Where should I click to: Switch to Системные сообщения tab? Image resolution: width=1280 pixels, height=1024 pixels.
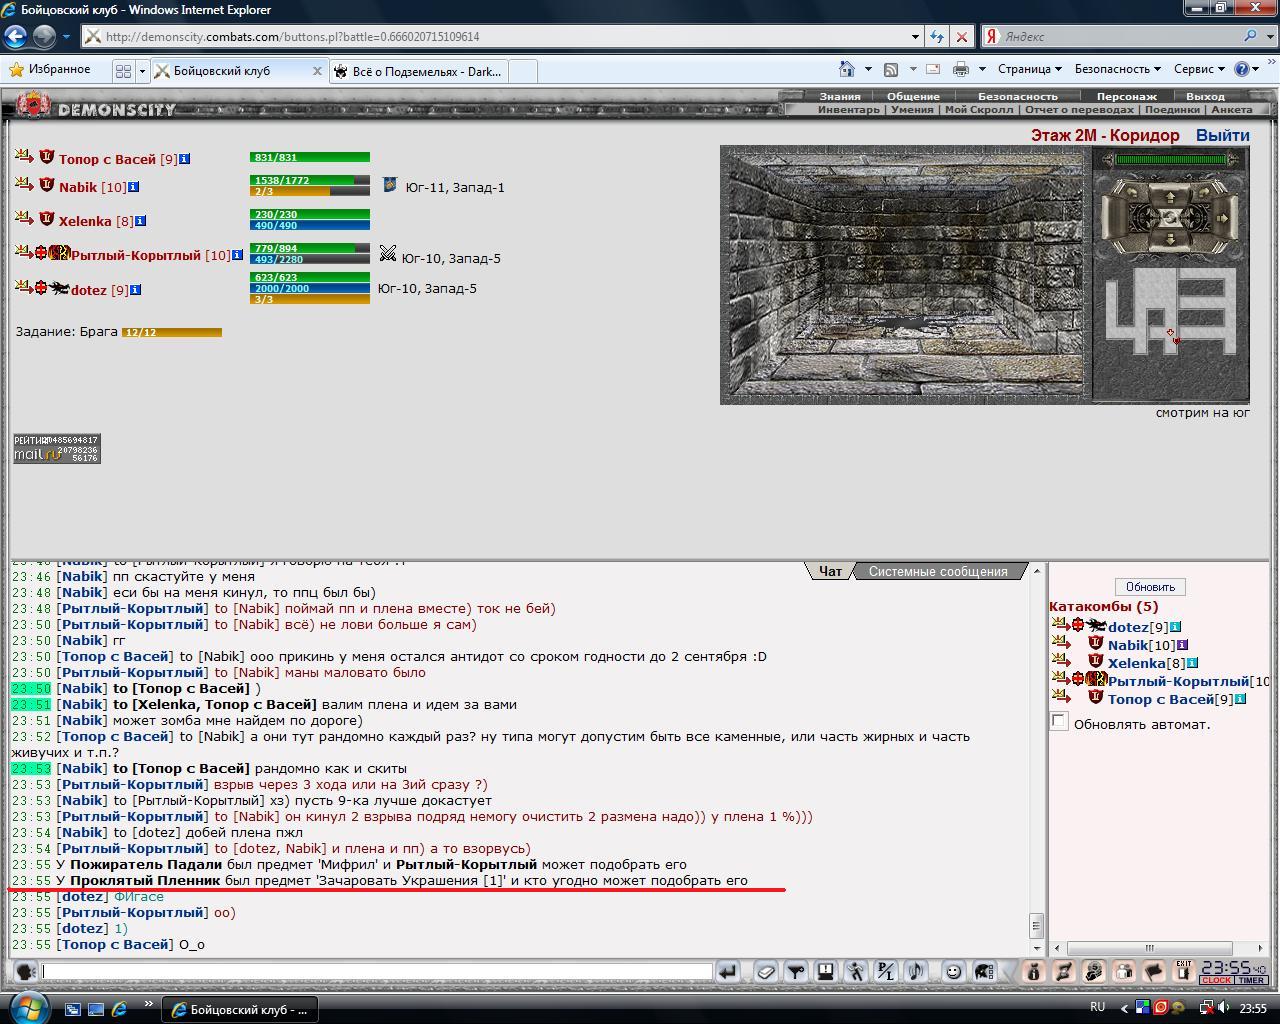point(938,571)
